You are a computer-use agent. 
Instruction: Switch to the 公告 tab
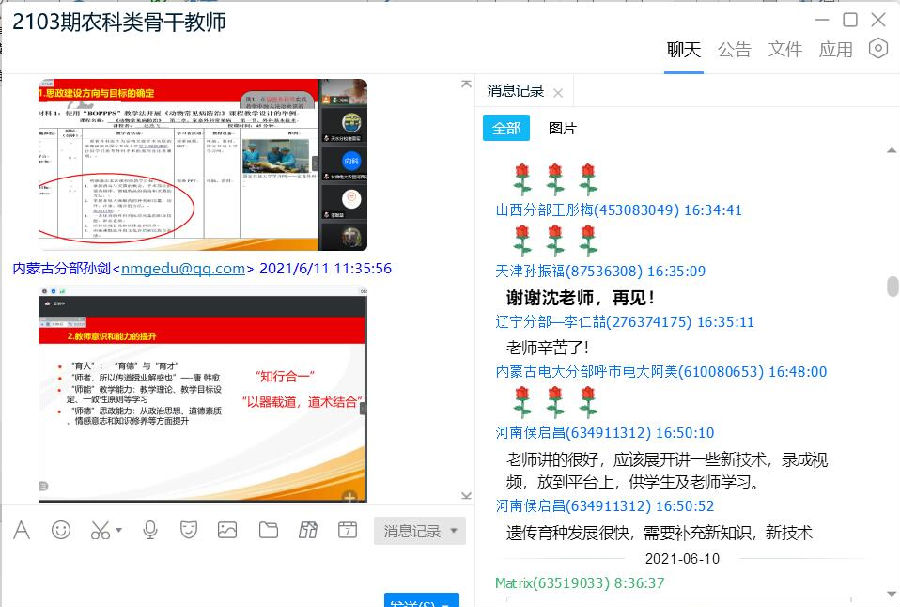(x=734, y=49)
